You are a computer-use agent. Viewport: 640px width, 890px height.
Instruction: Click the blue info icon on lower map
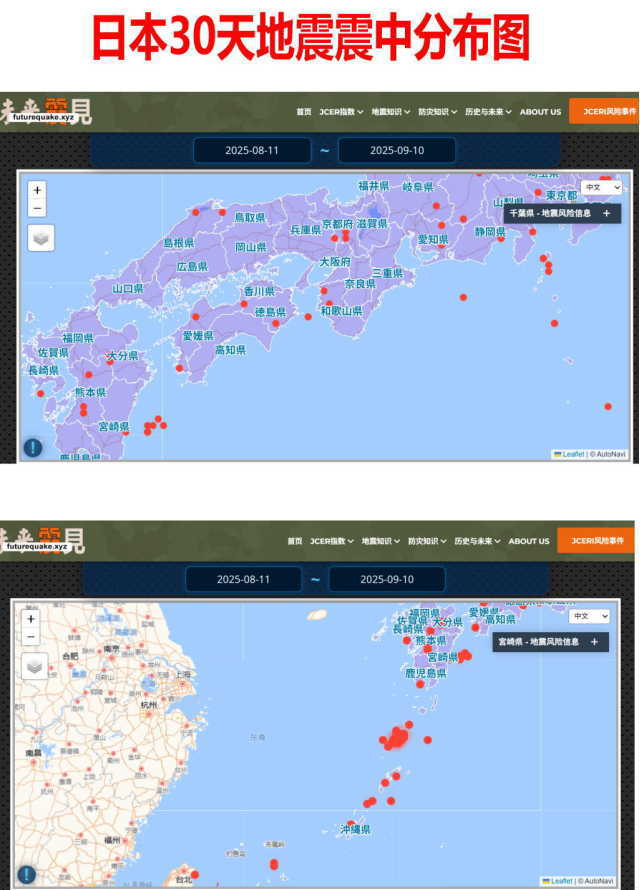pyautogui.click(x=27, y=874)
